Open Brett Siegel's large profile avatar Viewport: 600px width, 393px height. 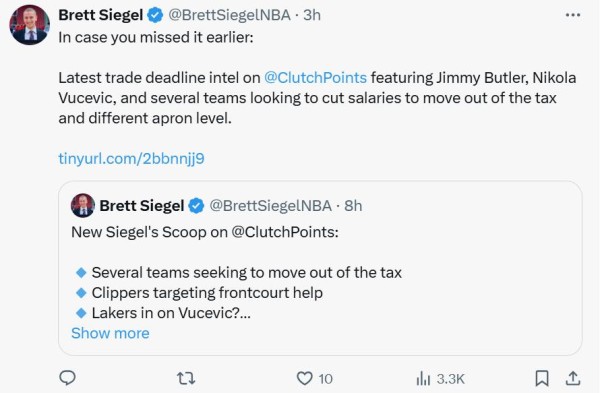(29, 25)
